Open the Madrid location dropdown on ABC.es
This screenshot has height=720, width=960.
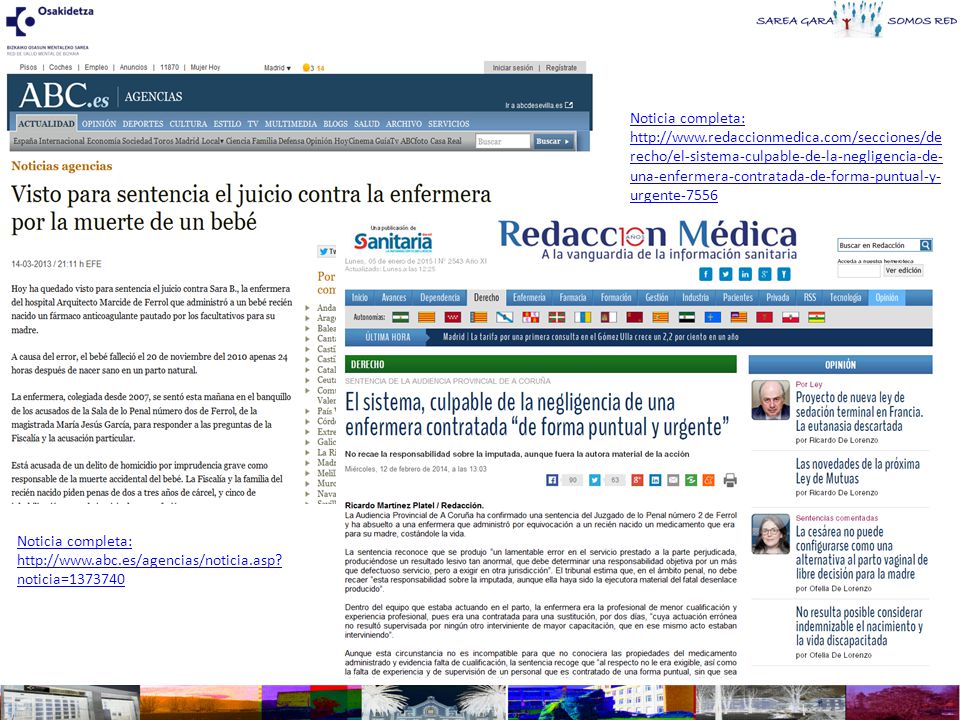pos(277,68)
